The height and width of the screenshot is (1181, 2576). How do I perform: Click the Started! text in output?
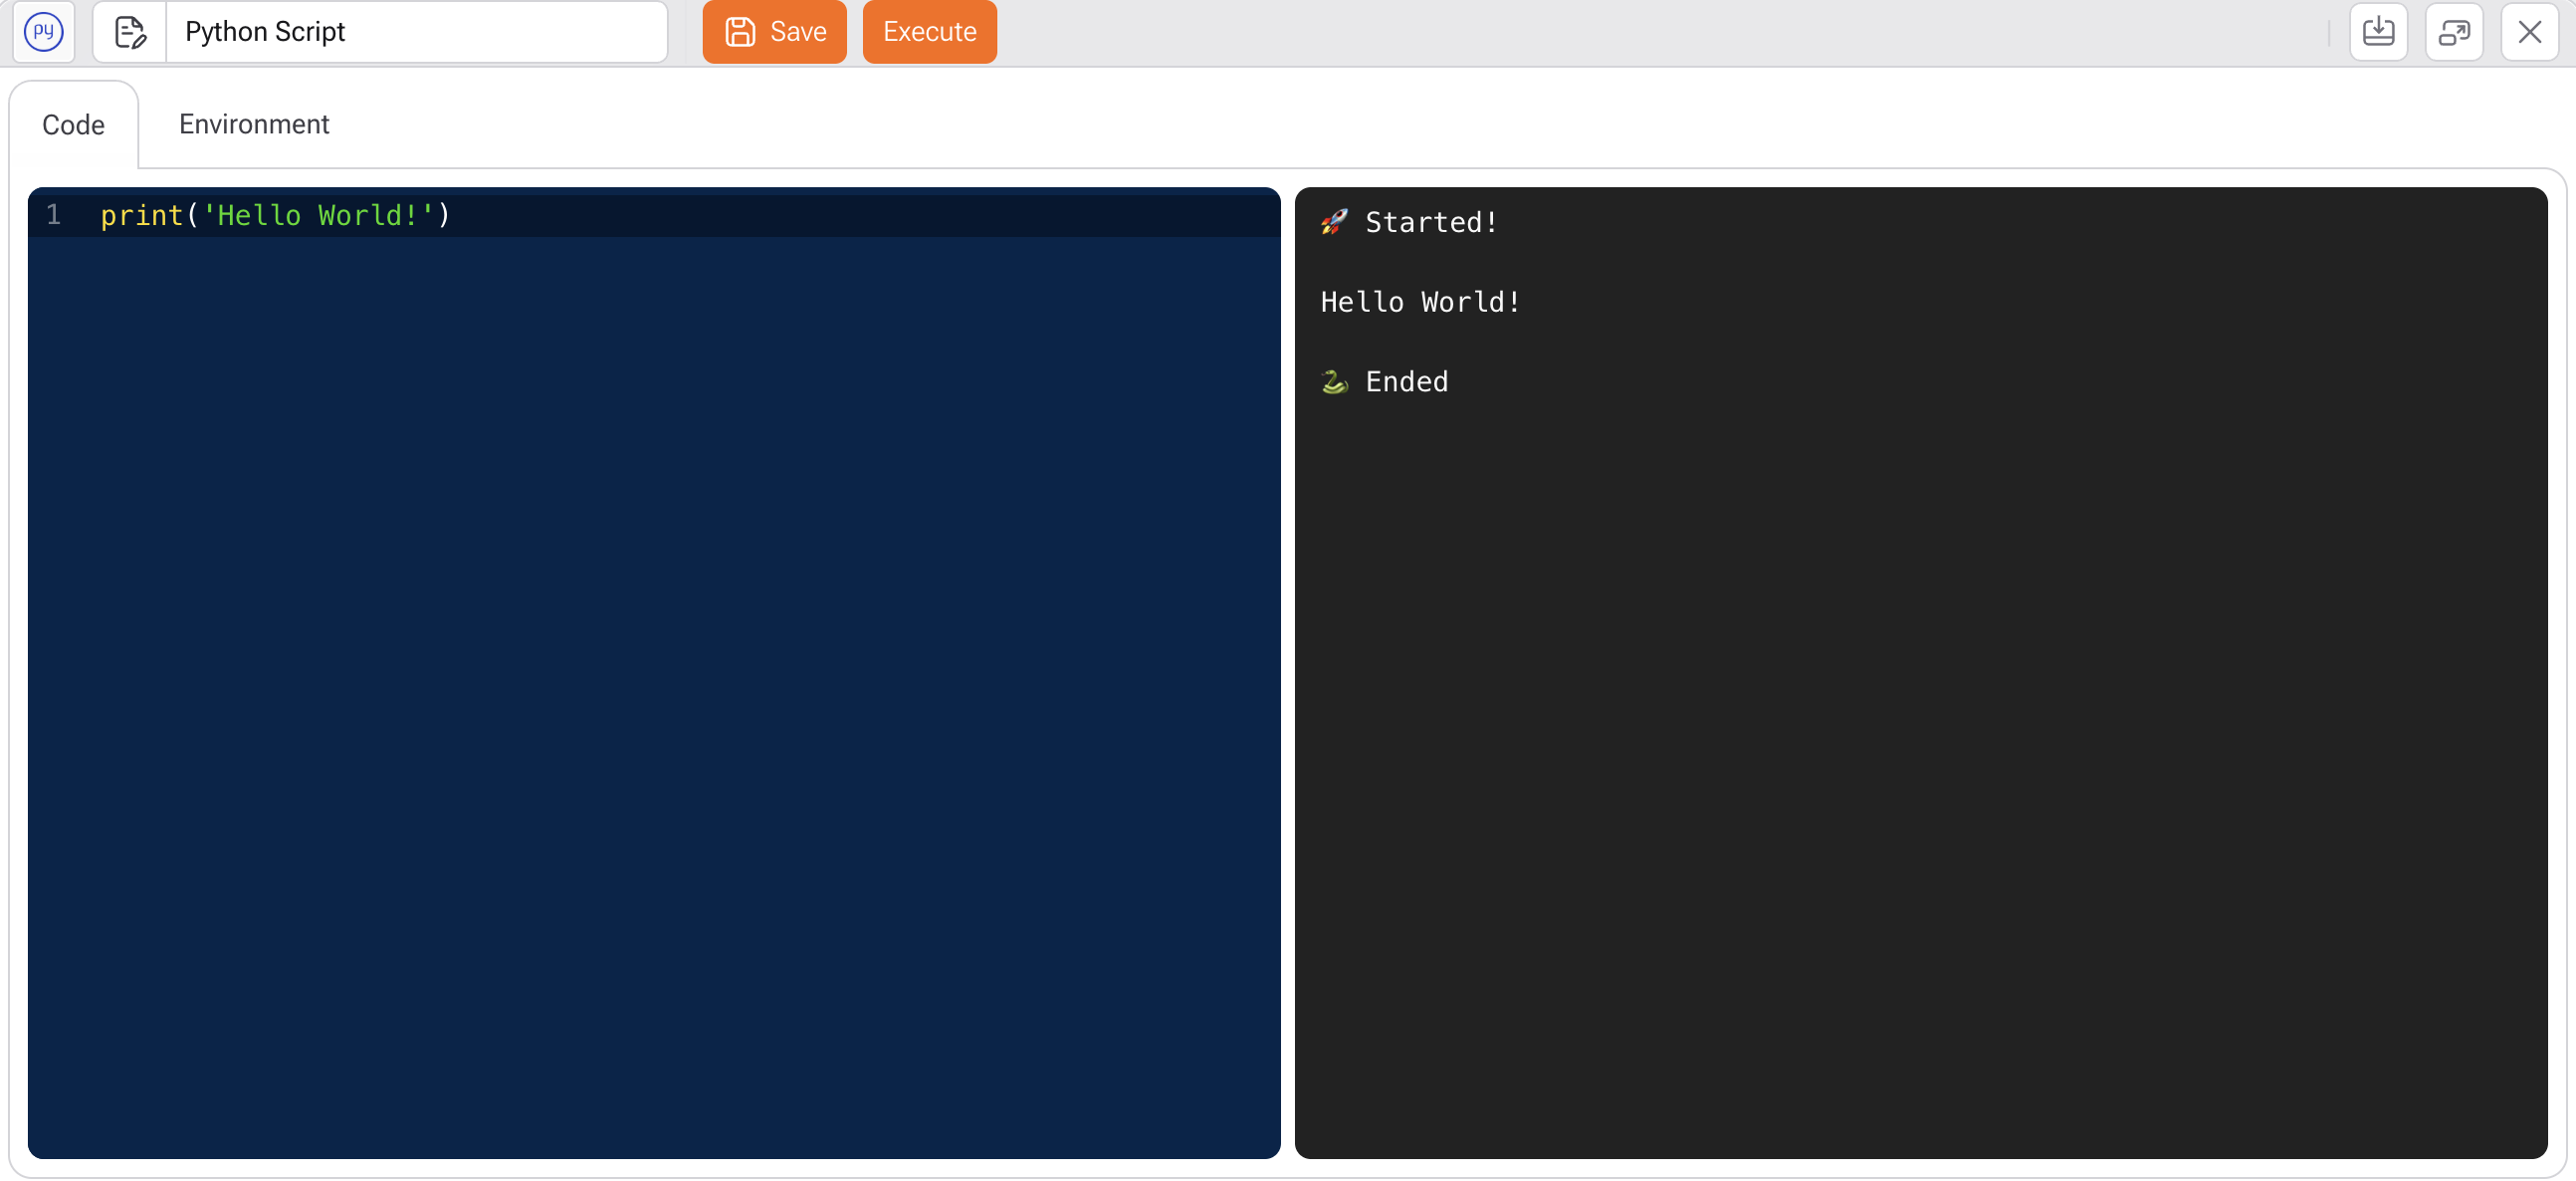1431,222
